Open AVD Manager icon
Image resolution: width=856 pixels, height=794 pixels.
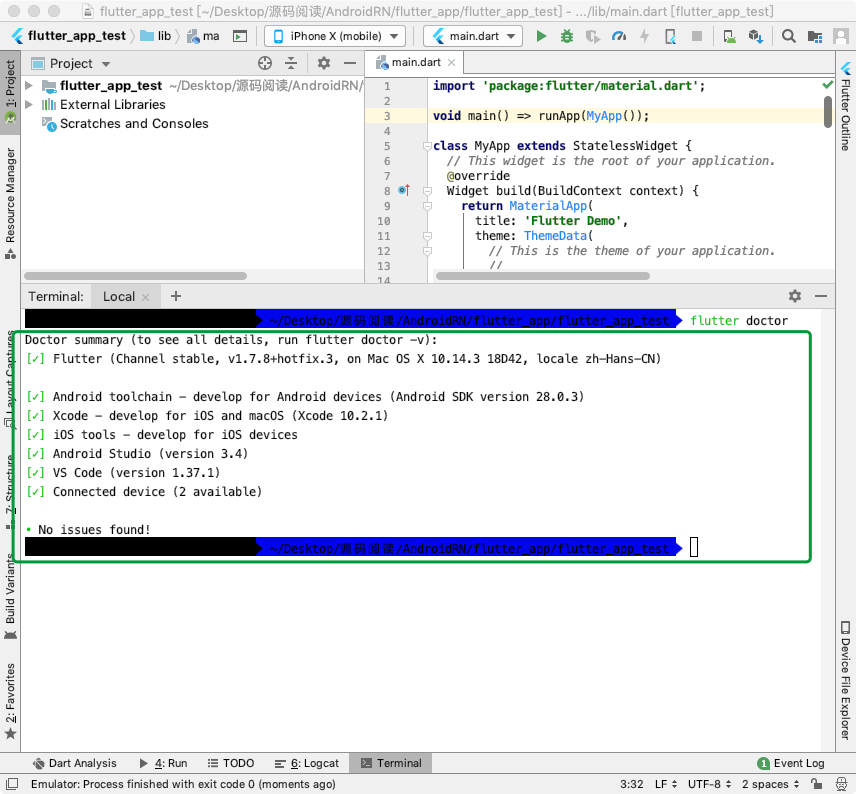click(729, 36)
